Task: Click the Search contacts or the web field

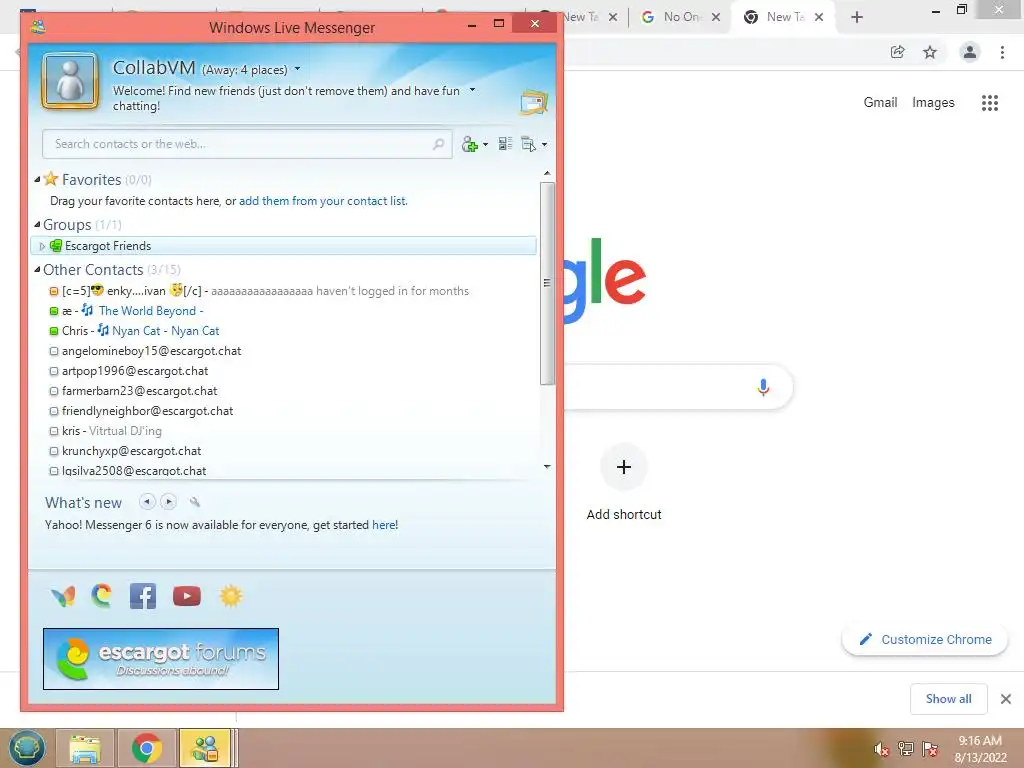Action: (247, 144)
